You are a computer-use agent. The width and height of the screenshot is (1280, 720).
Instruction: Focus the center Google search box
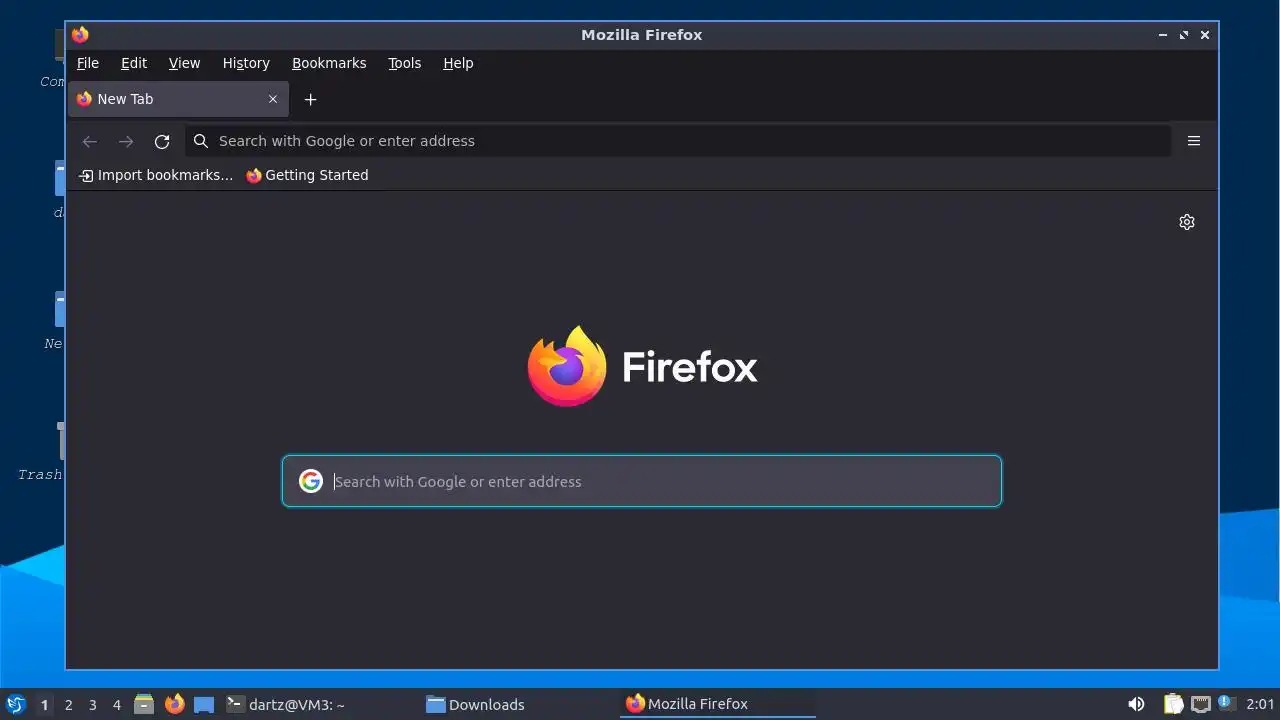click(641, 481)
